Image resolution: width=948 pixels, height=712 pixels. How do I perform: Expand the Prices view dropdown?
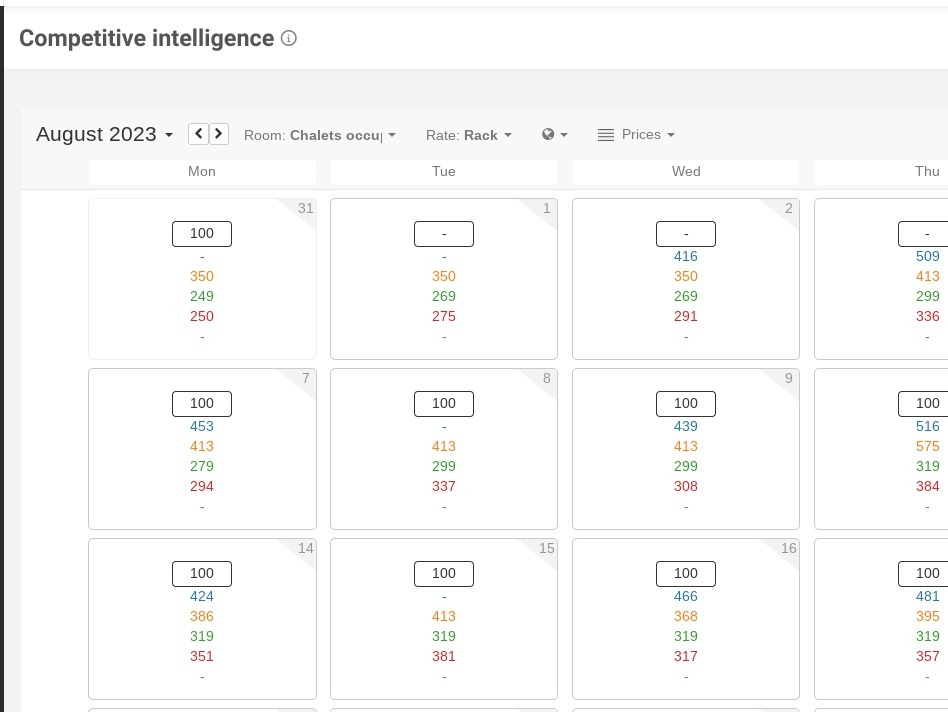pyautogui.click(x=648, y=134)
